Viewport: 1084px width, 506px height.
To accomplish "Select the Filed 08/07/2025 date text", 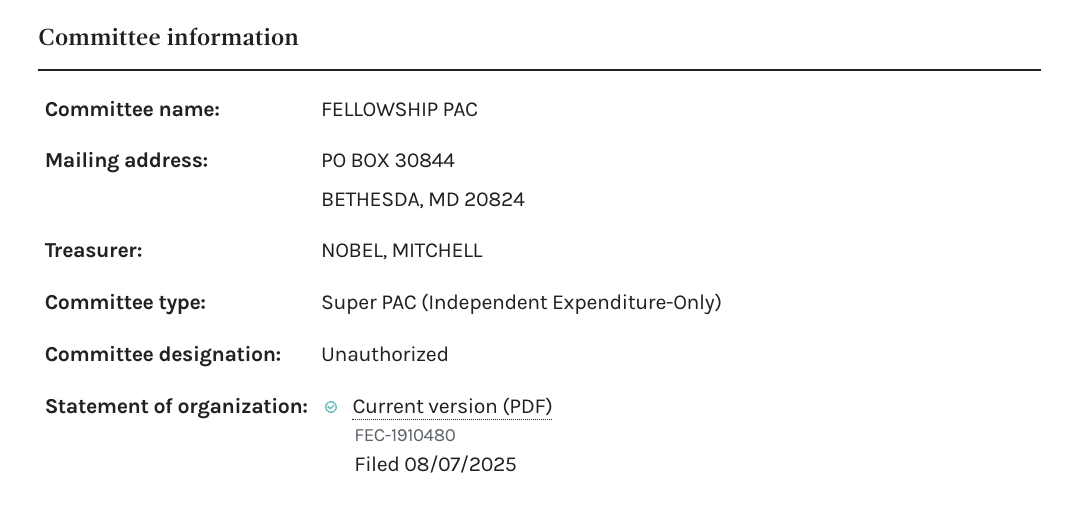I will (x=435, y=465).
